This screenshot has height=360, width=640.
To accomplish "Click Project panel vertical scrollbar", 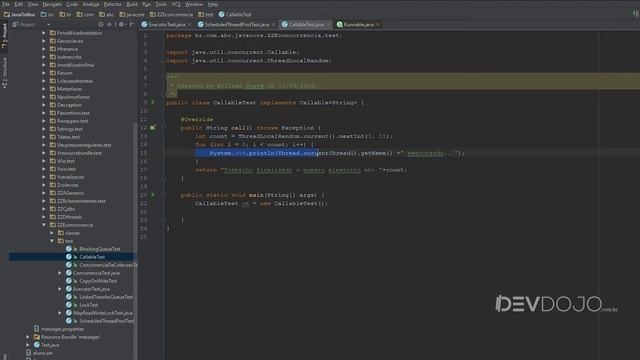I will click(136, 241).
